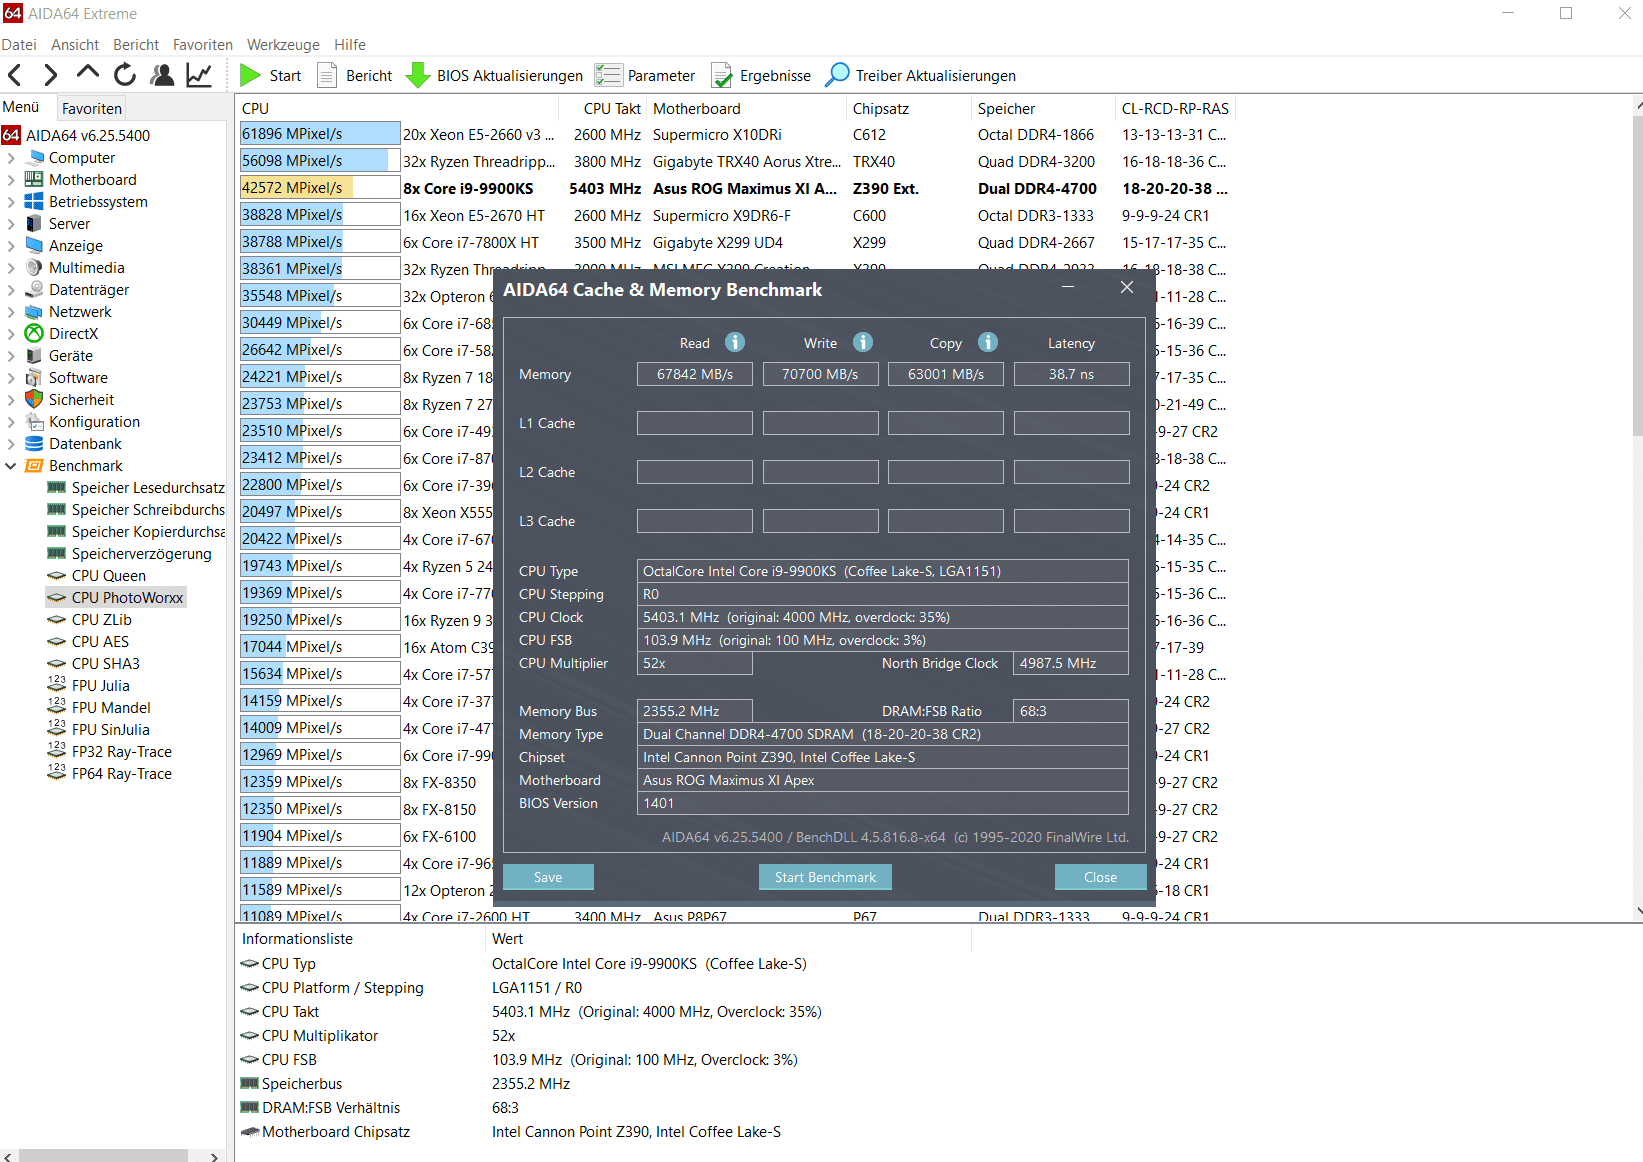Select Sicherheit in the sidebar tree
The height and width of the screenshot is (1162, 1643).
coord(81,399)
